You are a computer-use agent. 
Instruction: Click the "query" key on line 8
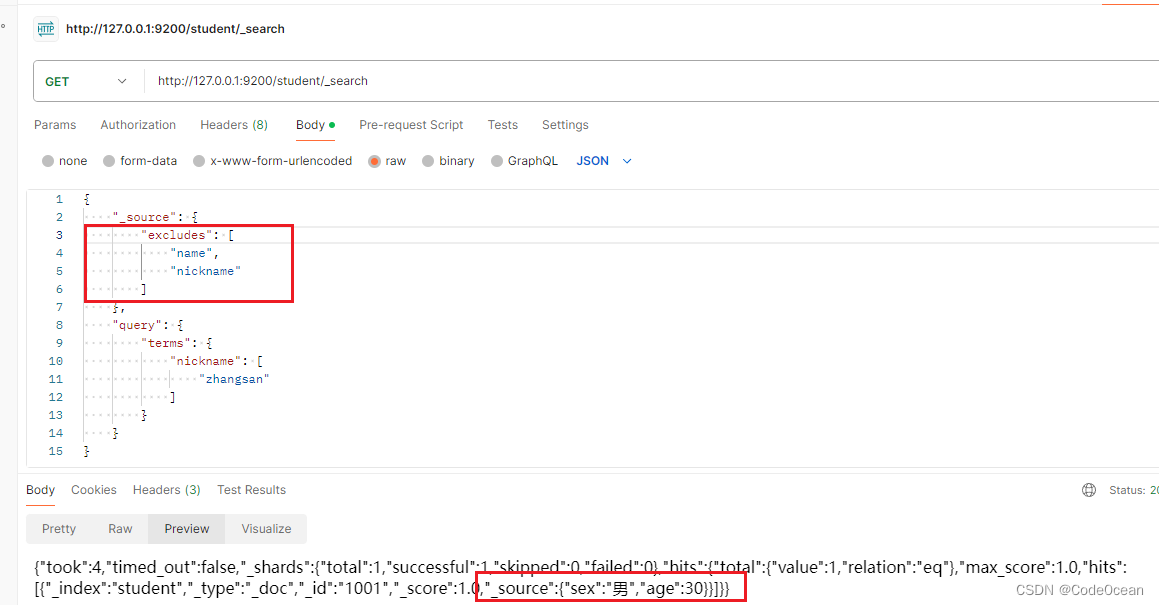(x=137, y=325)
